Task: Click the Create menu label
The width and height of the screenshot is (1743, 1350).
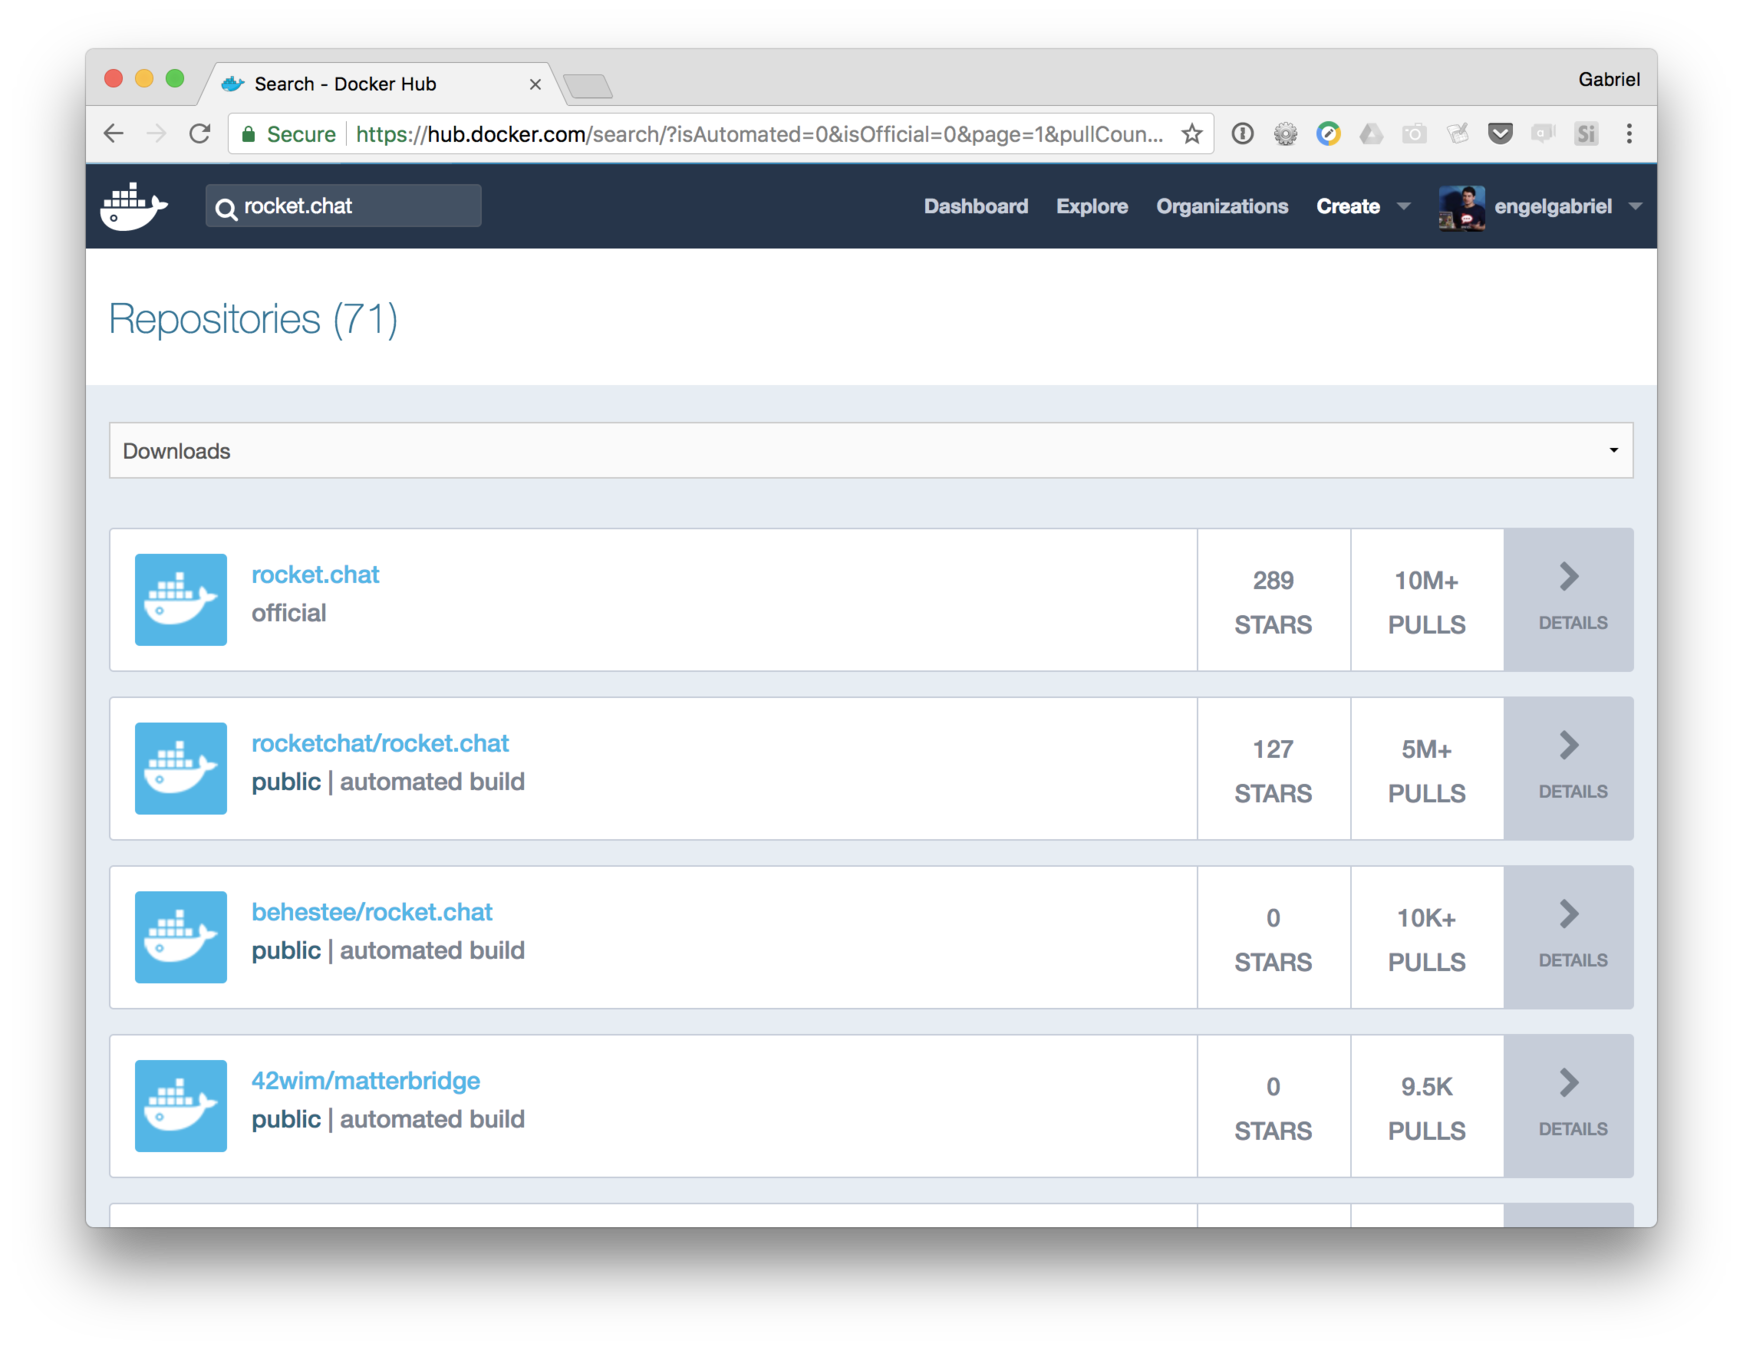Action: 1348,207
